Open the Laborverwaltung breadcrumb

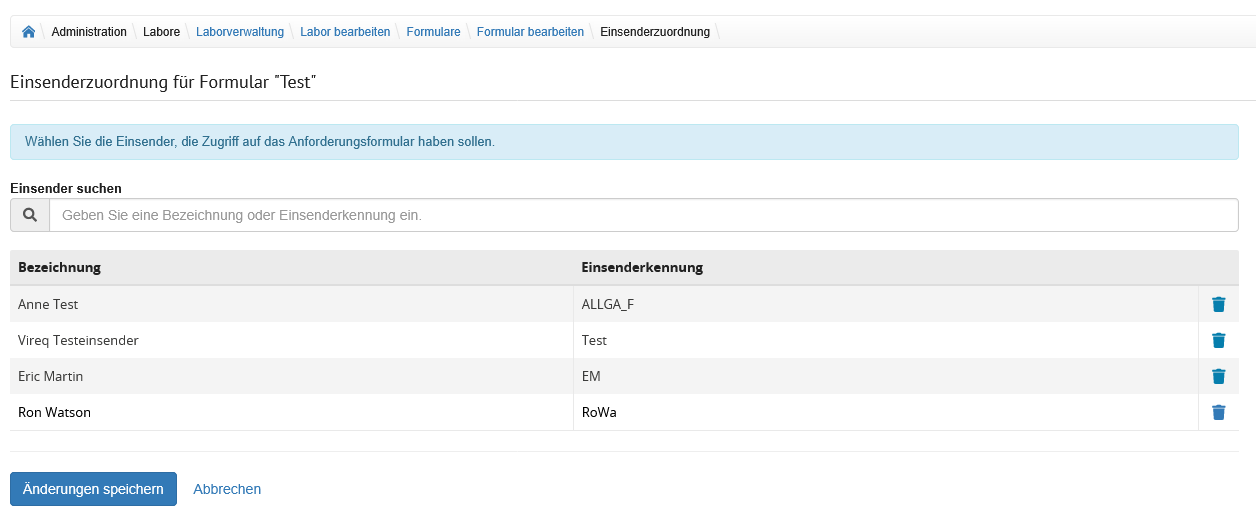point(240,32)
